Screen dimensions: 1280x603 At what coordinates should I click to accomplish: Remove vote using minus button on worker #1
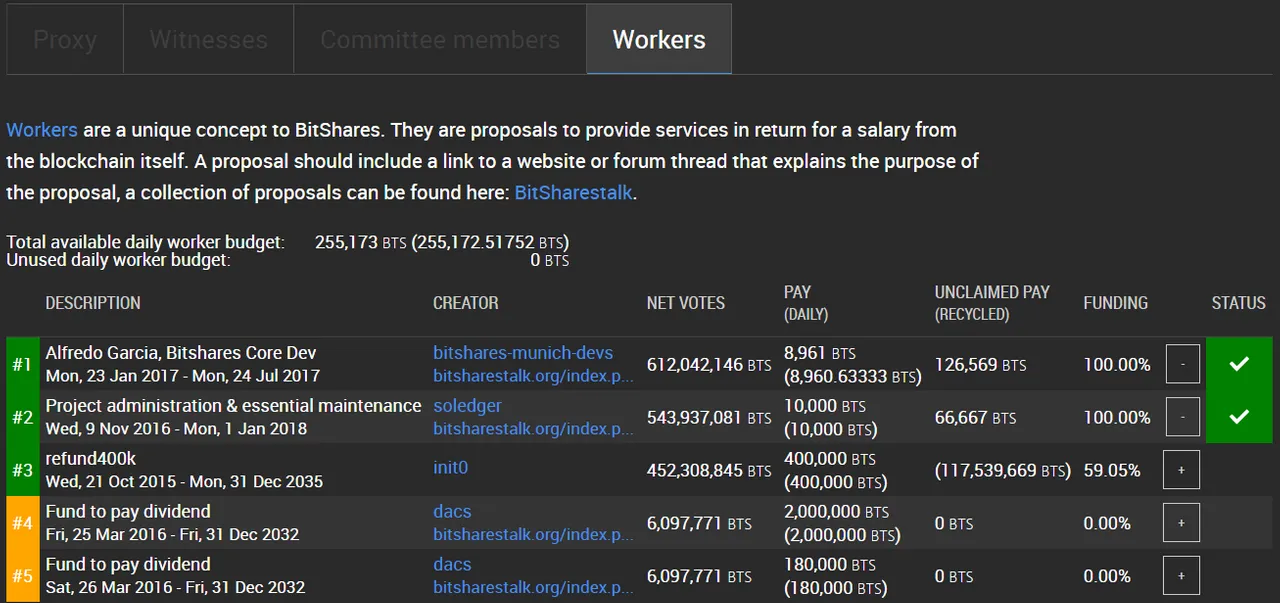(1182, 364)
